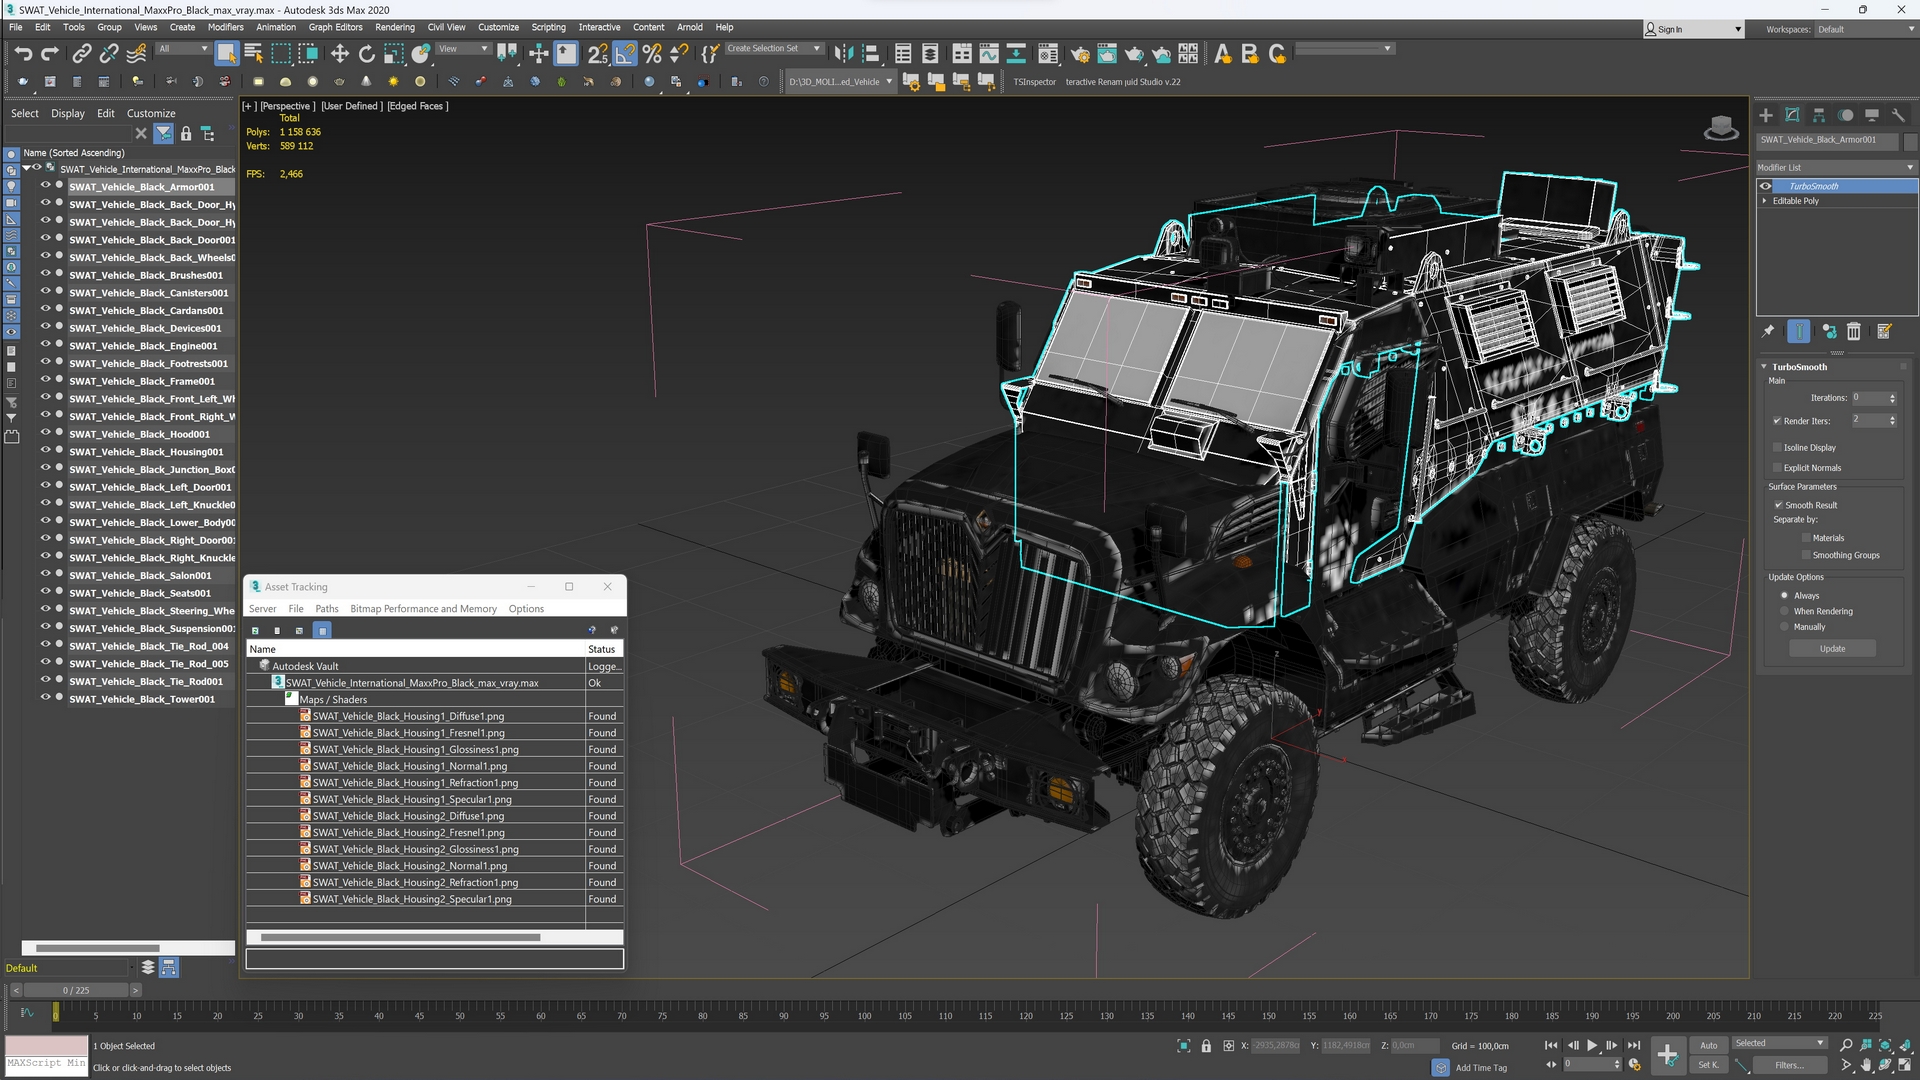The height and width of the screenshot is (1080, 1920).
Task: Open the Workspaces Default dropdown
Action: pyautogui.click(x=1866, y=29)
